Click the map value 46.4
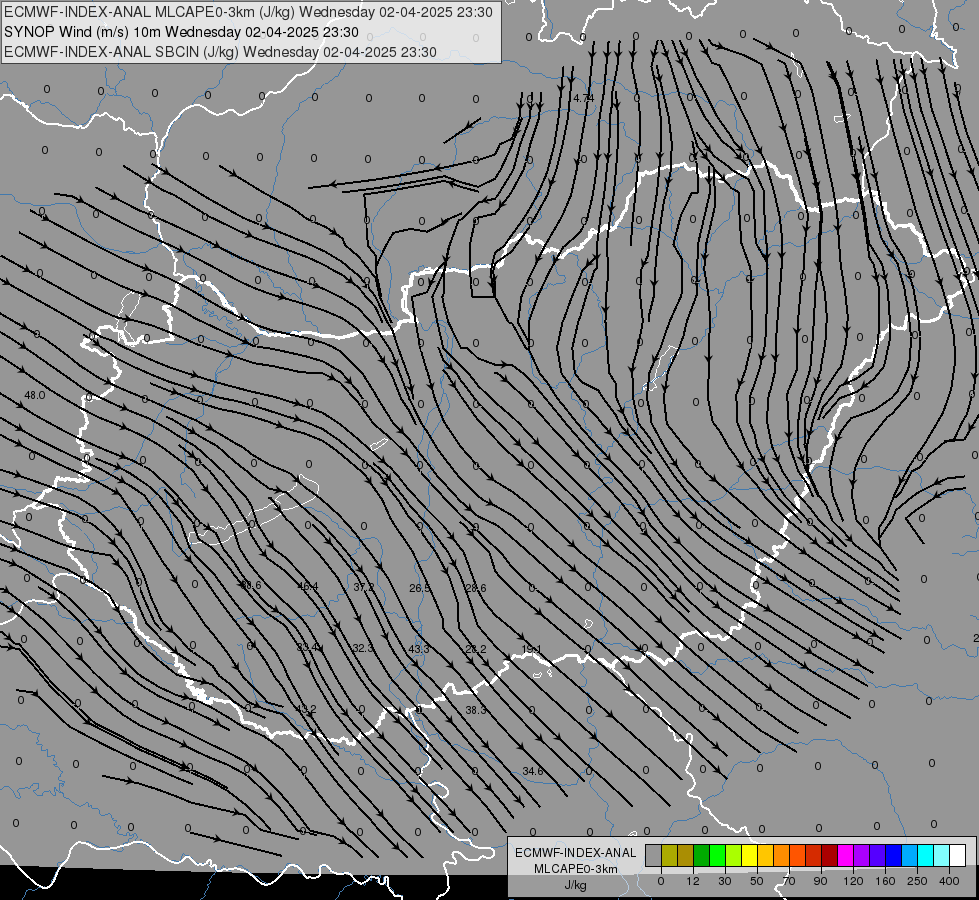Screen dimensions: 979x900 click(x=308, y=586)
